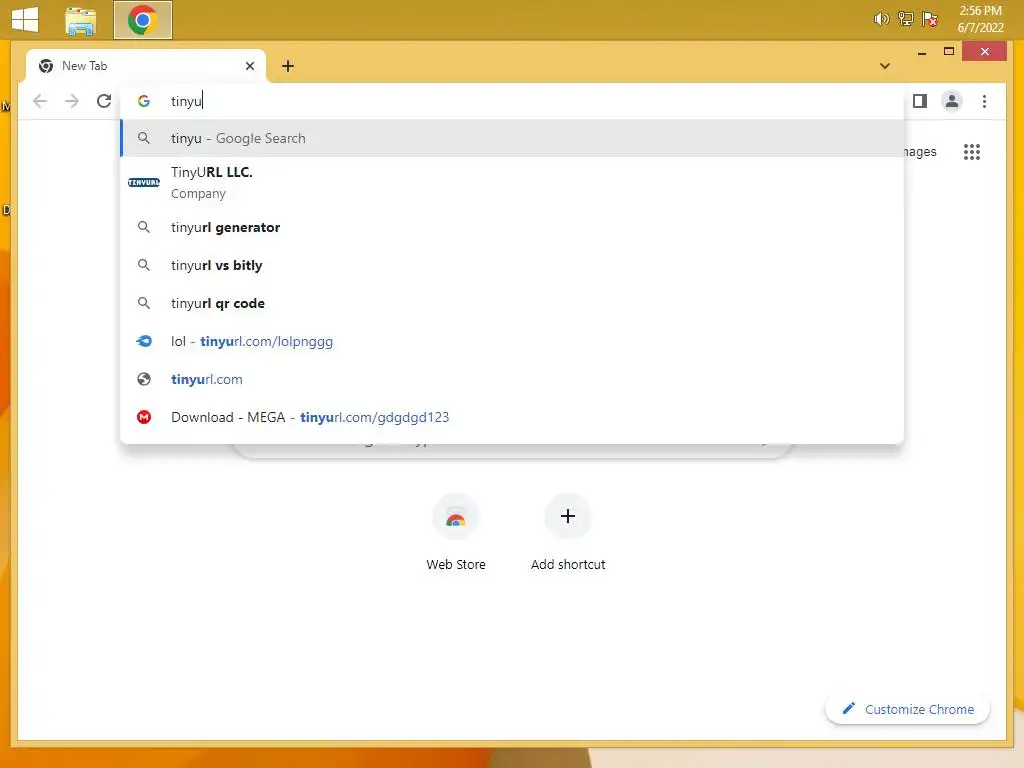1024x768 pixels.
Task: Click the network tray icon
Action: click(x=905, y=19)
